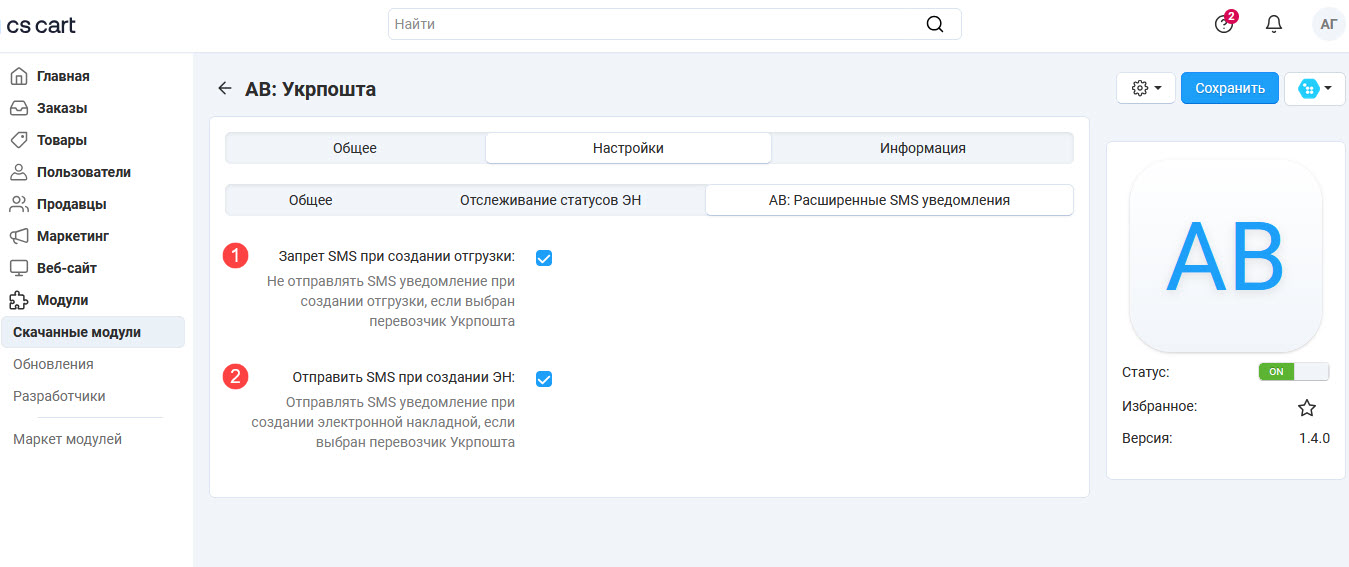Screen dimensions: 1349x567
Task: Open the notifications bell
Action: click(1274, 24)
